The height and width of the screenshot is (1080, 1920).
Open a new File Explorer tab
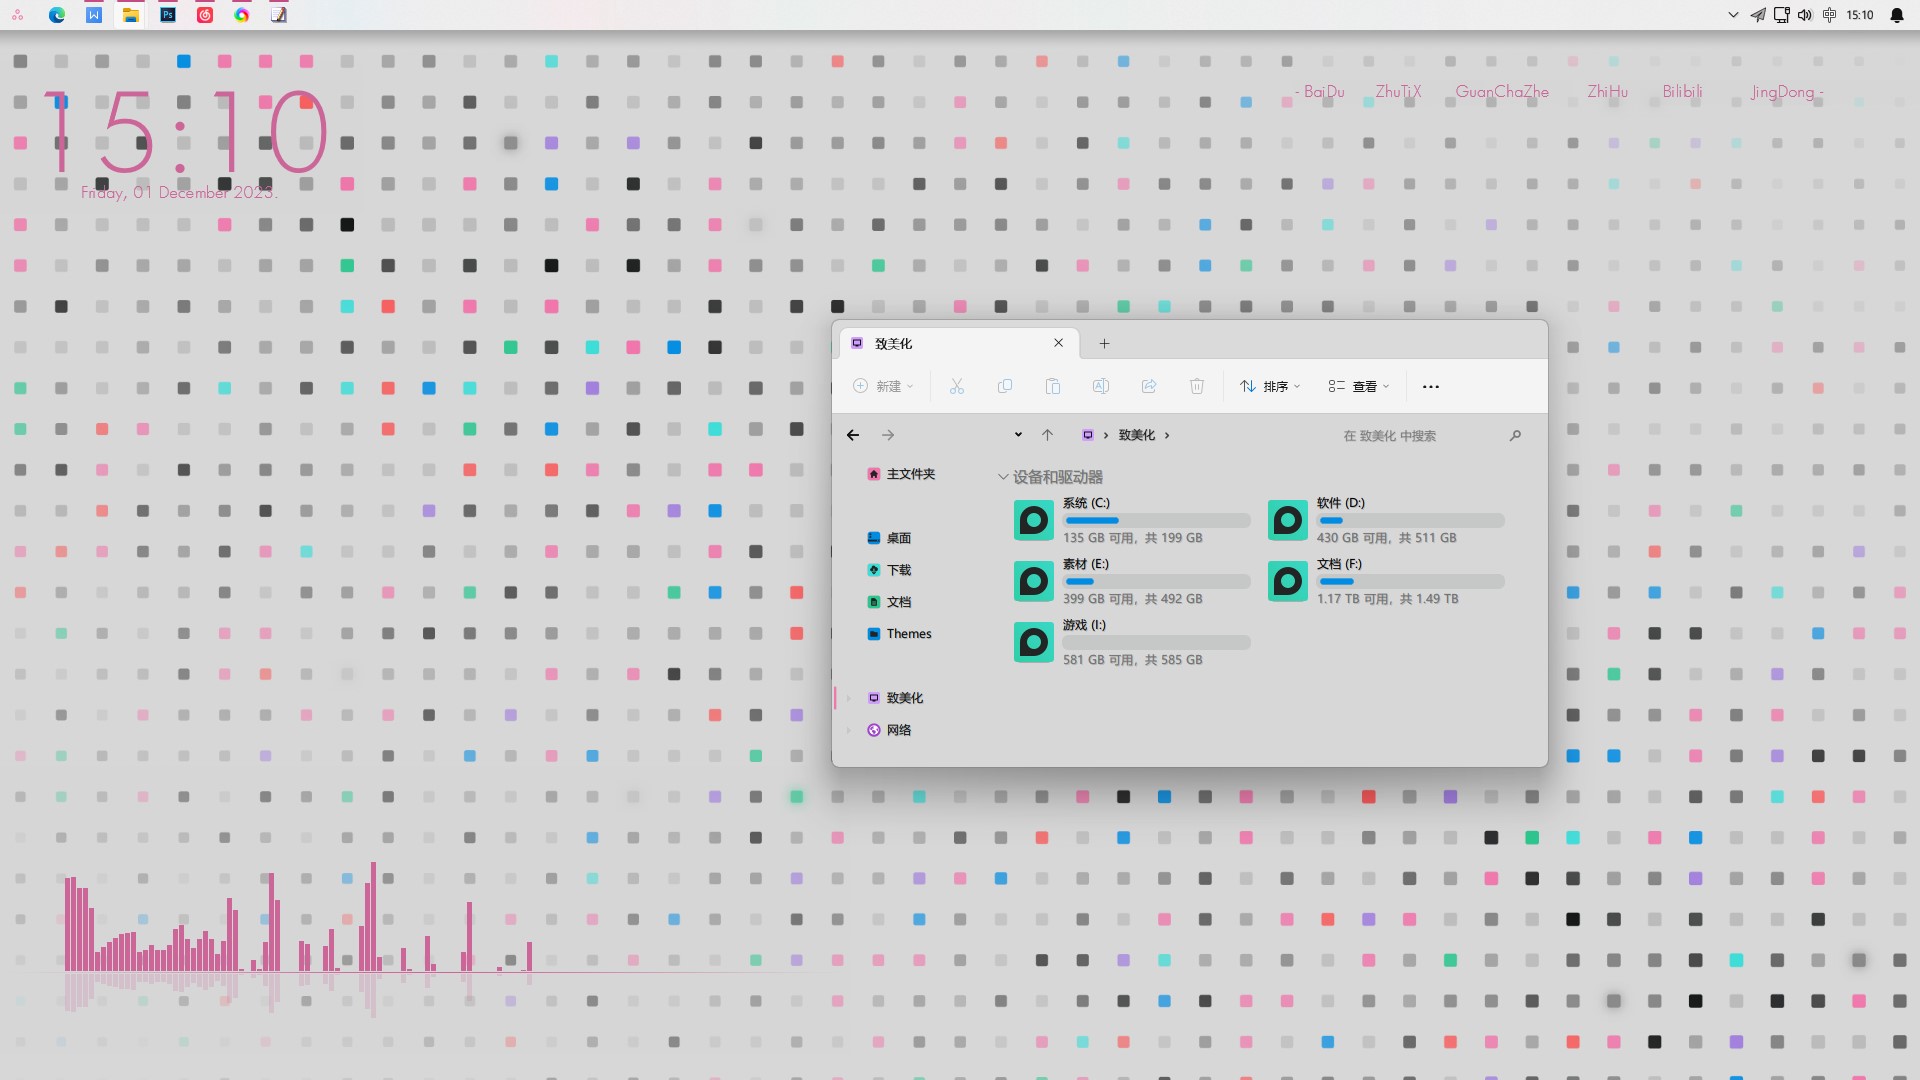click(x=1104, y=343)
